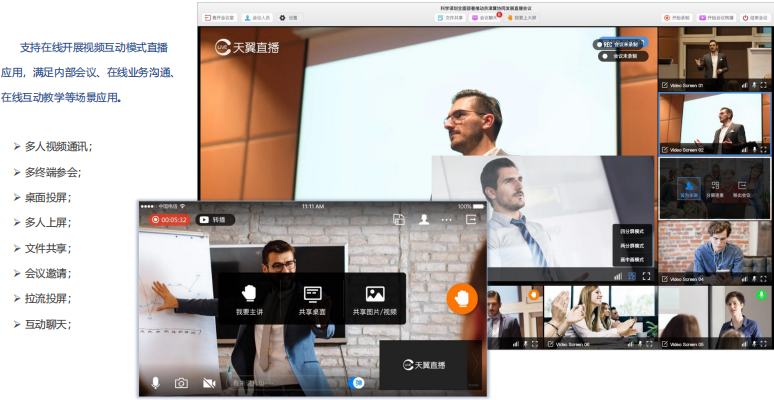Choose 共享图片/视频 share media option
Image resolution: width=774 pixels, height=400 pixels.
tap(375, 299)
